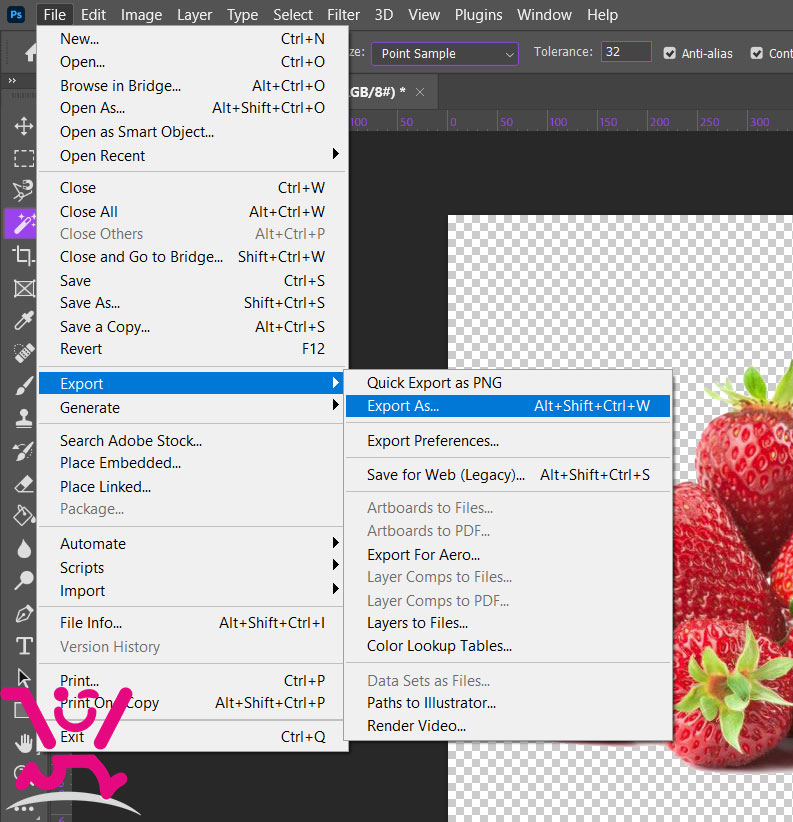Open the Image menu

point(142,15)
